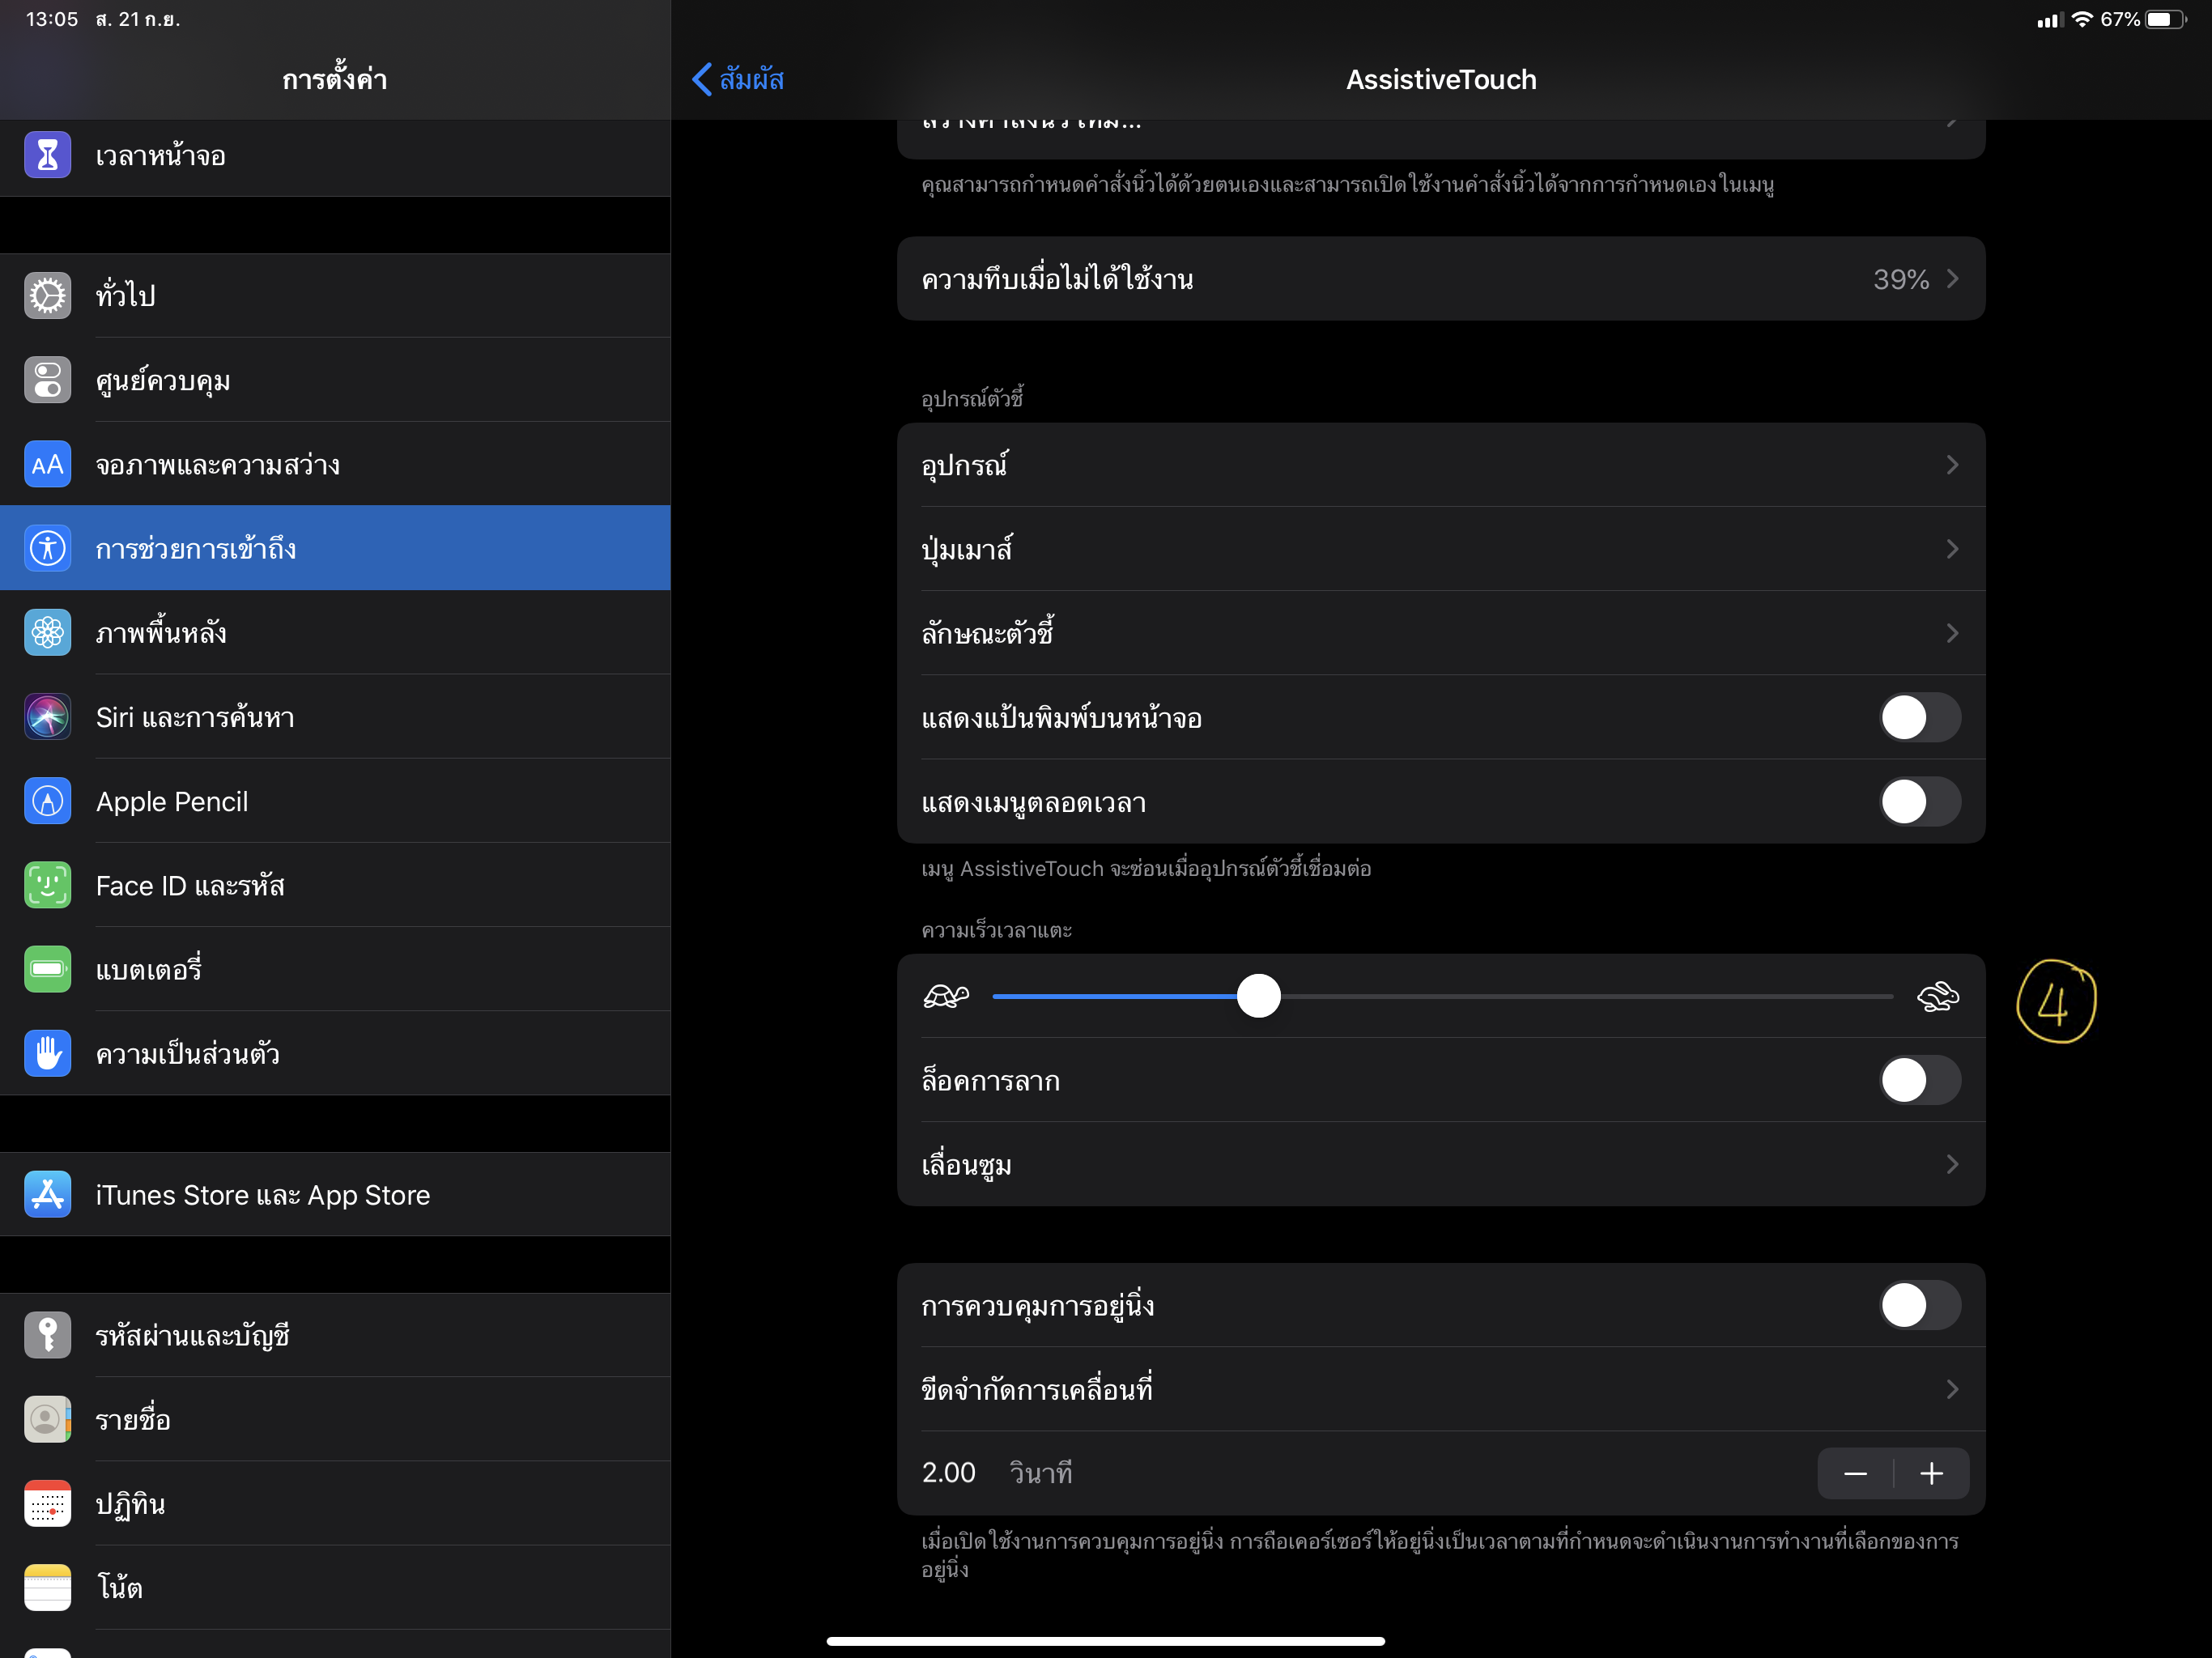This screenshot has width=2212, height=1658.
Task: Select ทั่วไป in settings sidebar
Action: [x=335, y=295]
